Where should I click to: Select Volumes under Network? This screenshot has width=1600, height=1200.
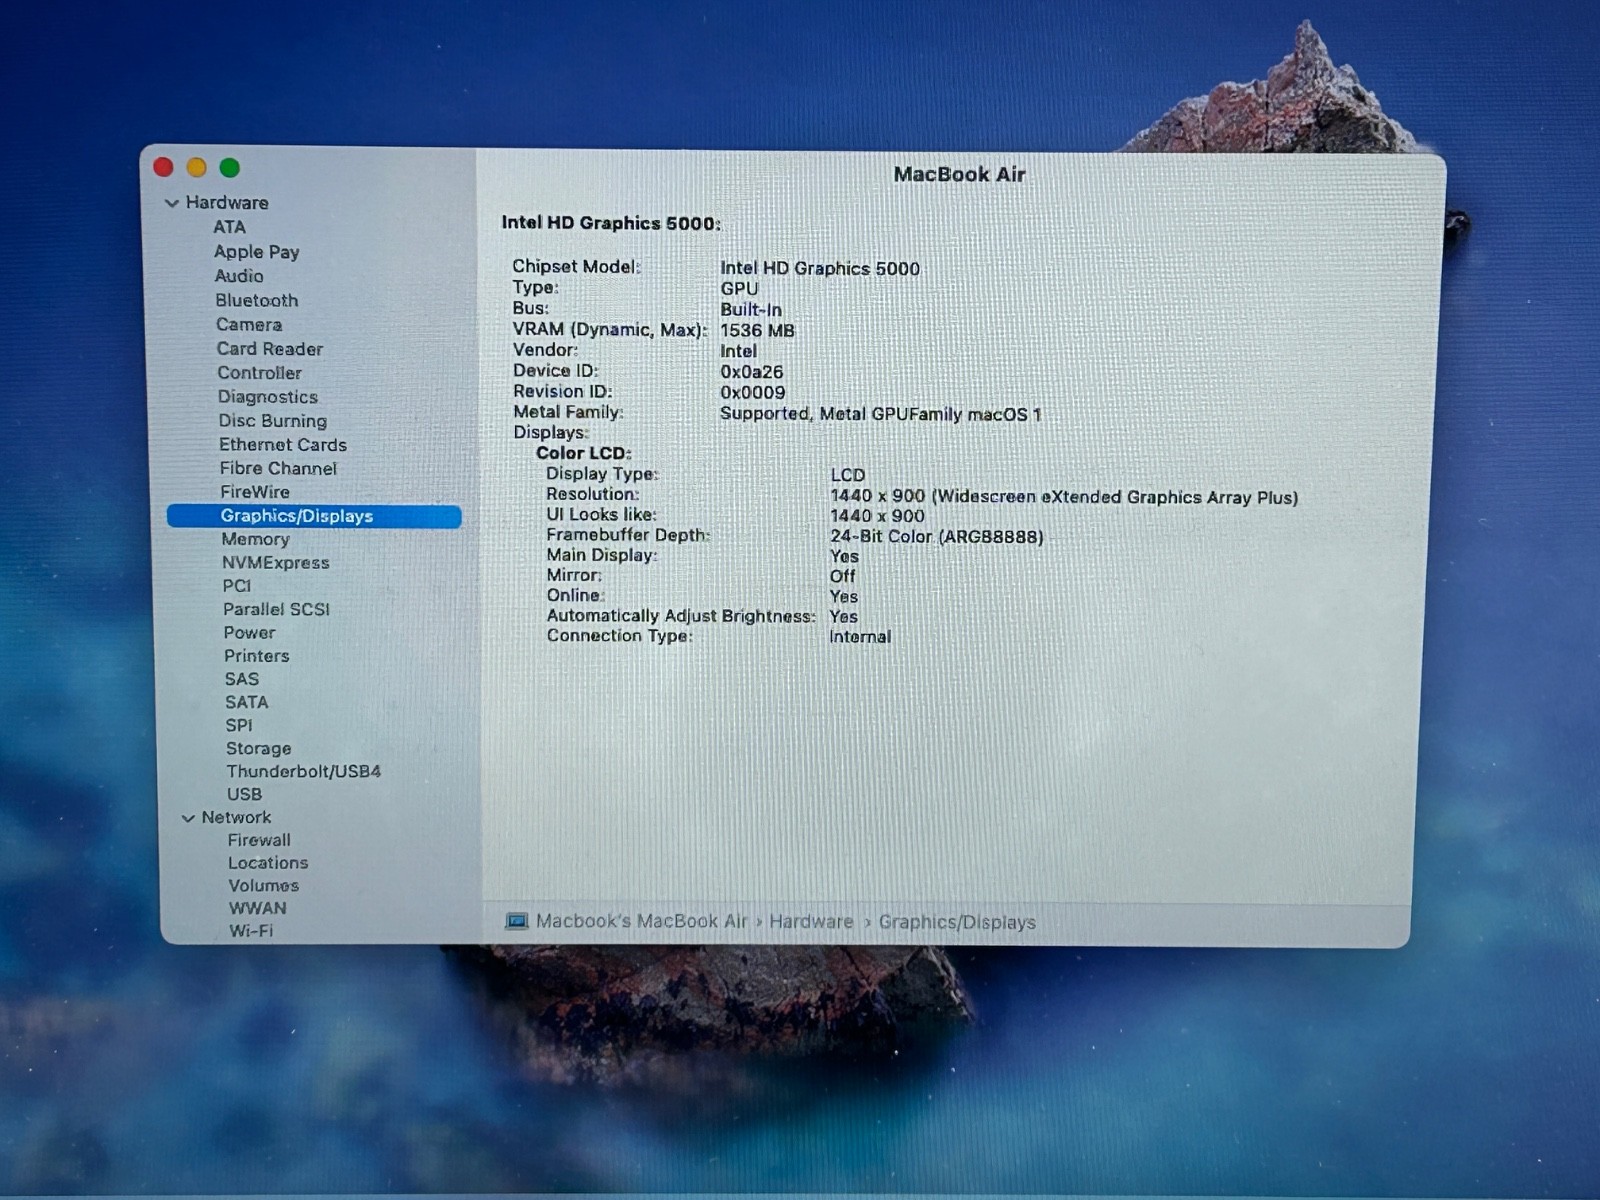[263, 886]
